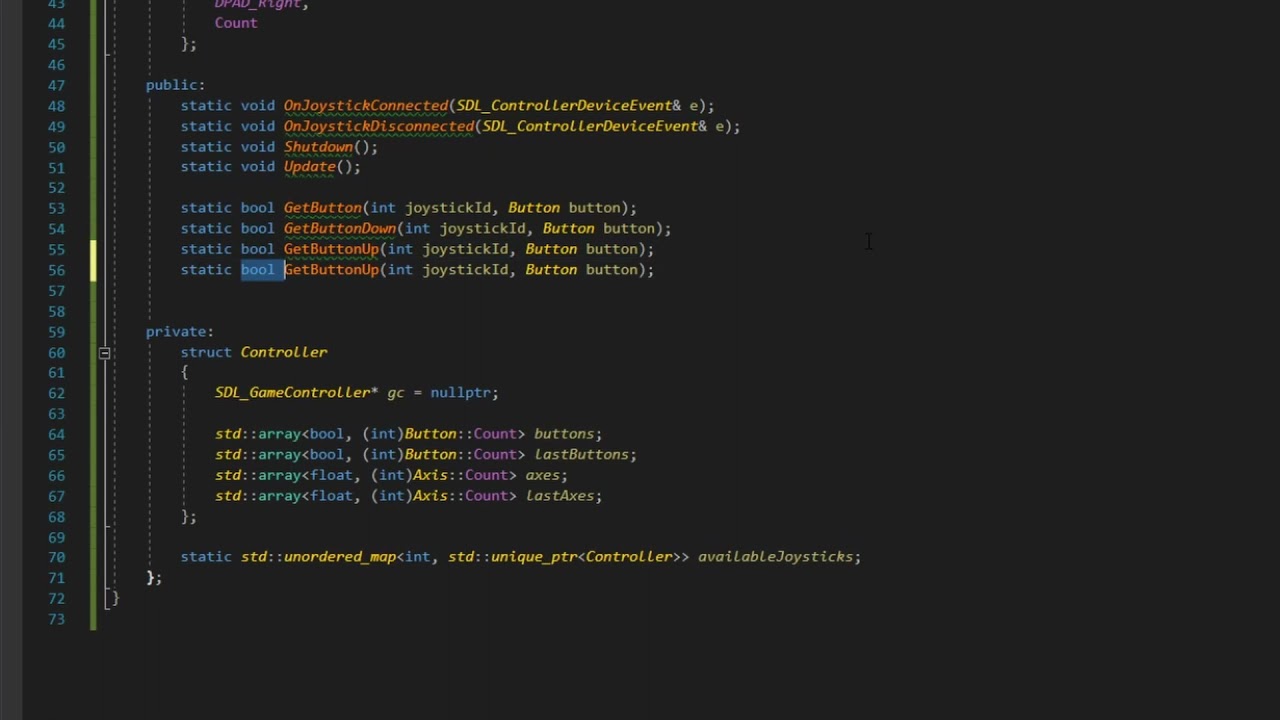Click the Count enum value on line 44
This screenshot has width=1280, height=720.
point(236,23)
